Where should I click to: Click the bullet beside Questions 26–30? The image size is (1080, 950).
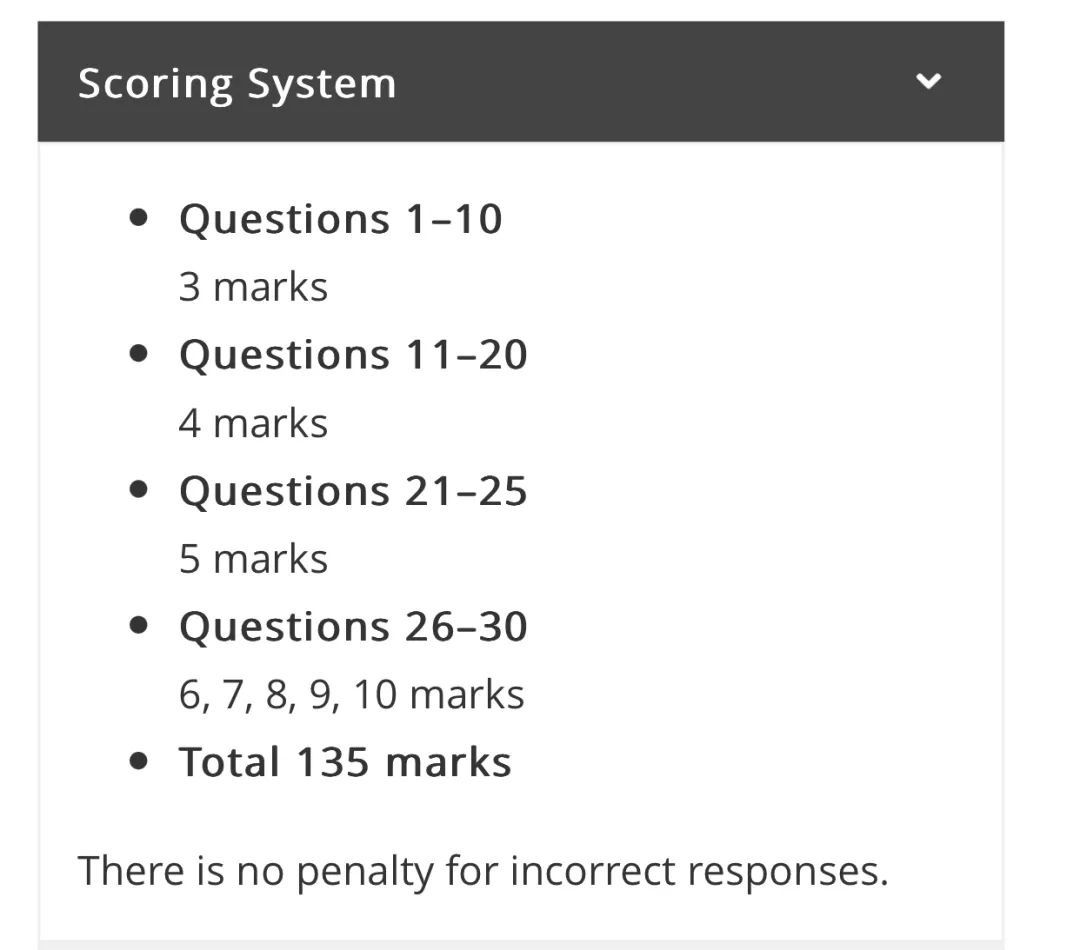tap(138, 626)
